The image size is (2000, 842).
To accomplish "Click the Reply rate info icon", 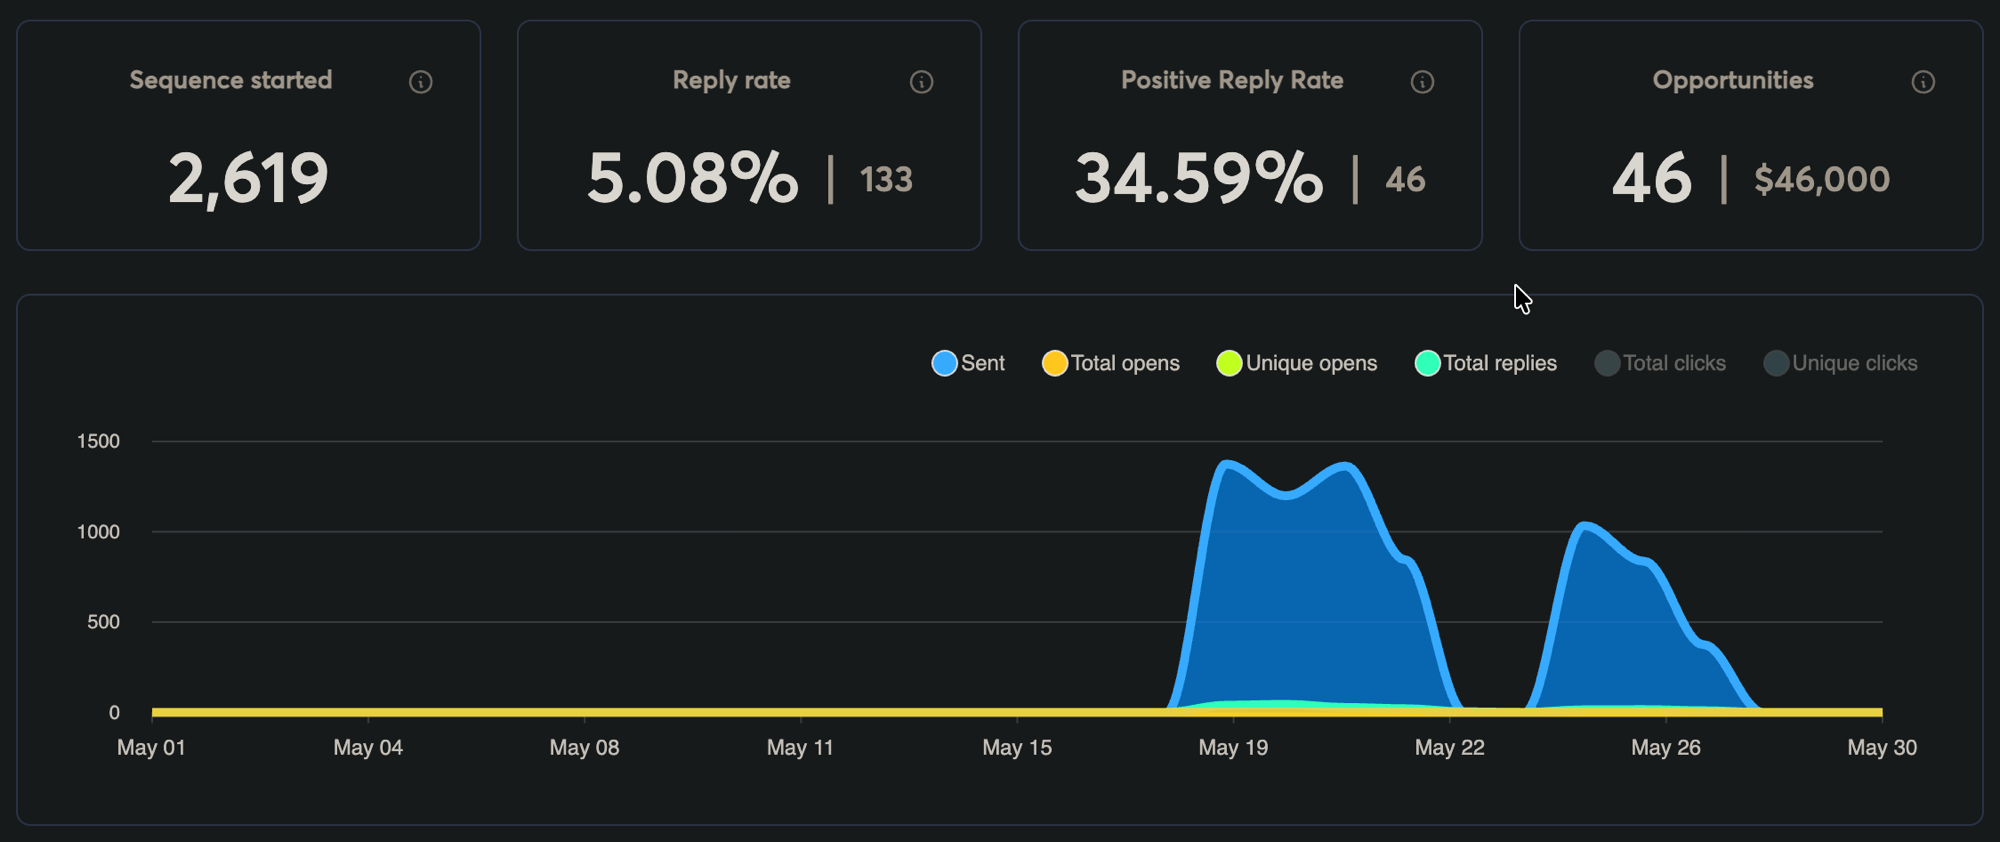I will click(x=922, y=82).
